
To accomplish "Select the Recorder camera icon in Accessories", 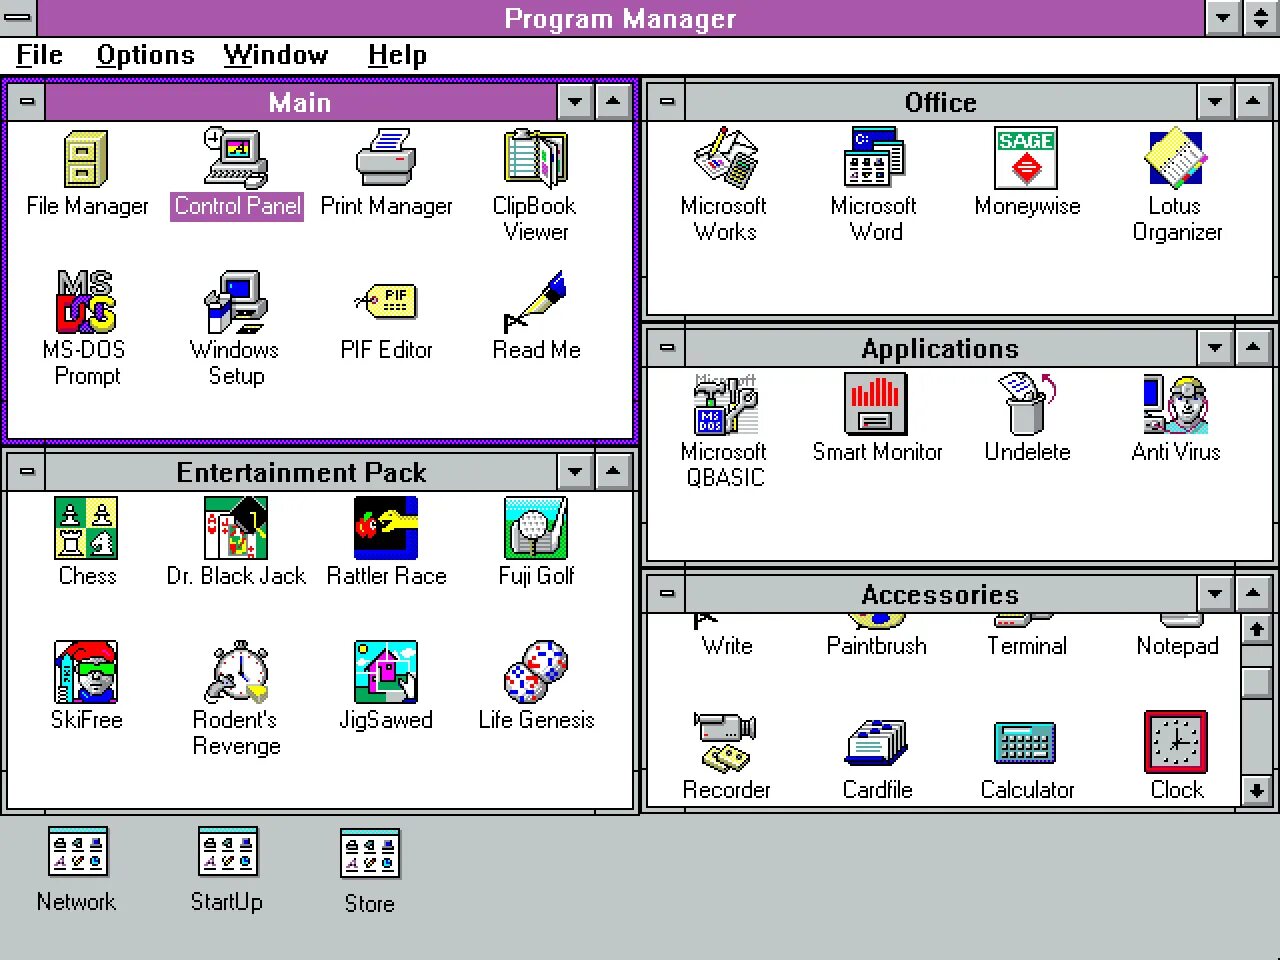I will (726, 742).
